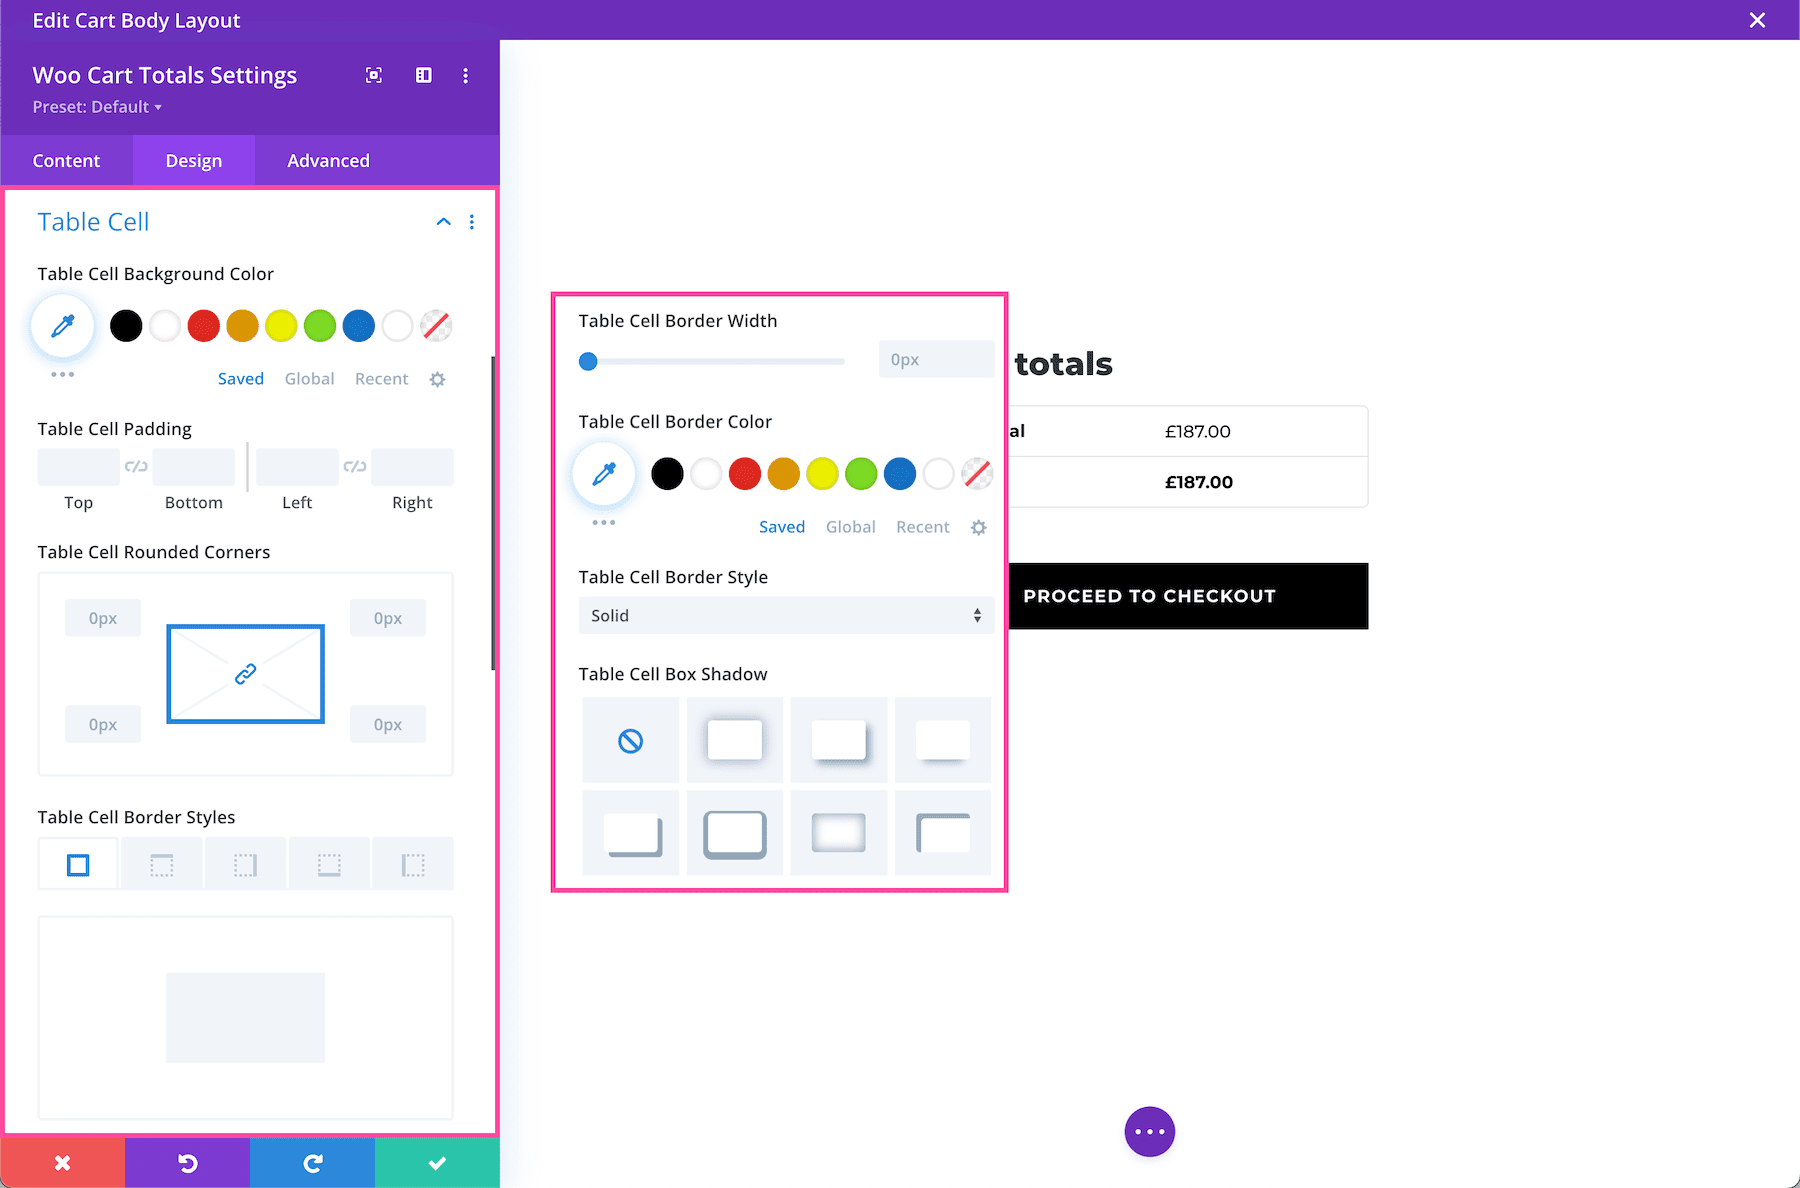Select the green background color swatch
The image size is (1800, 1188).
pyautogui.click(x=319, y=325)
